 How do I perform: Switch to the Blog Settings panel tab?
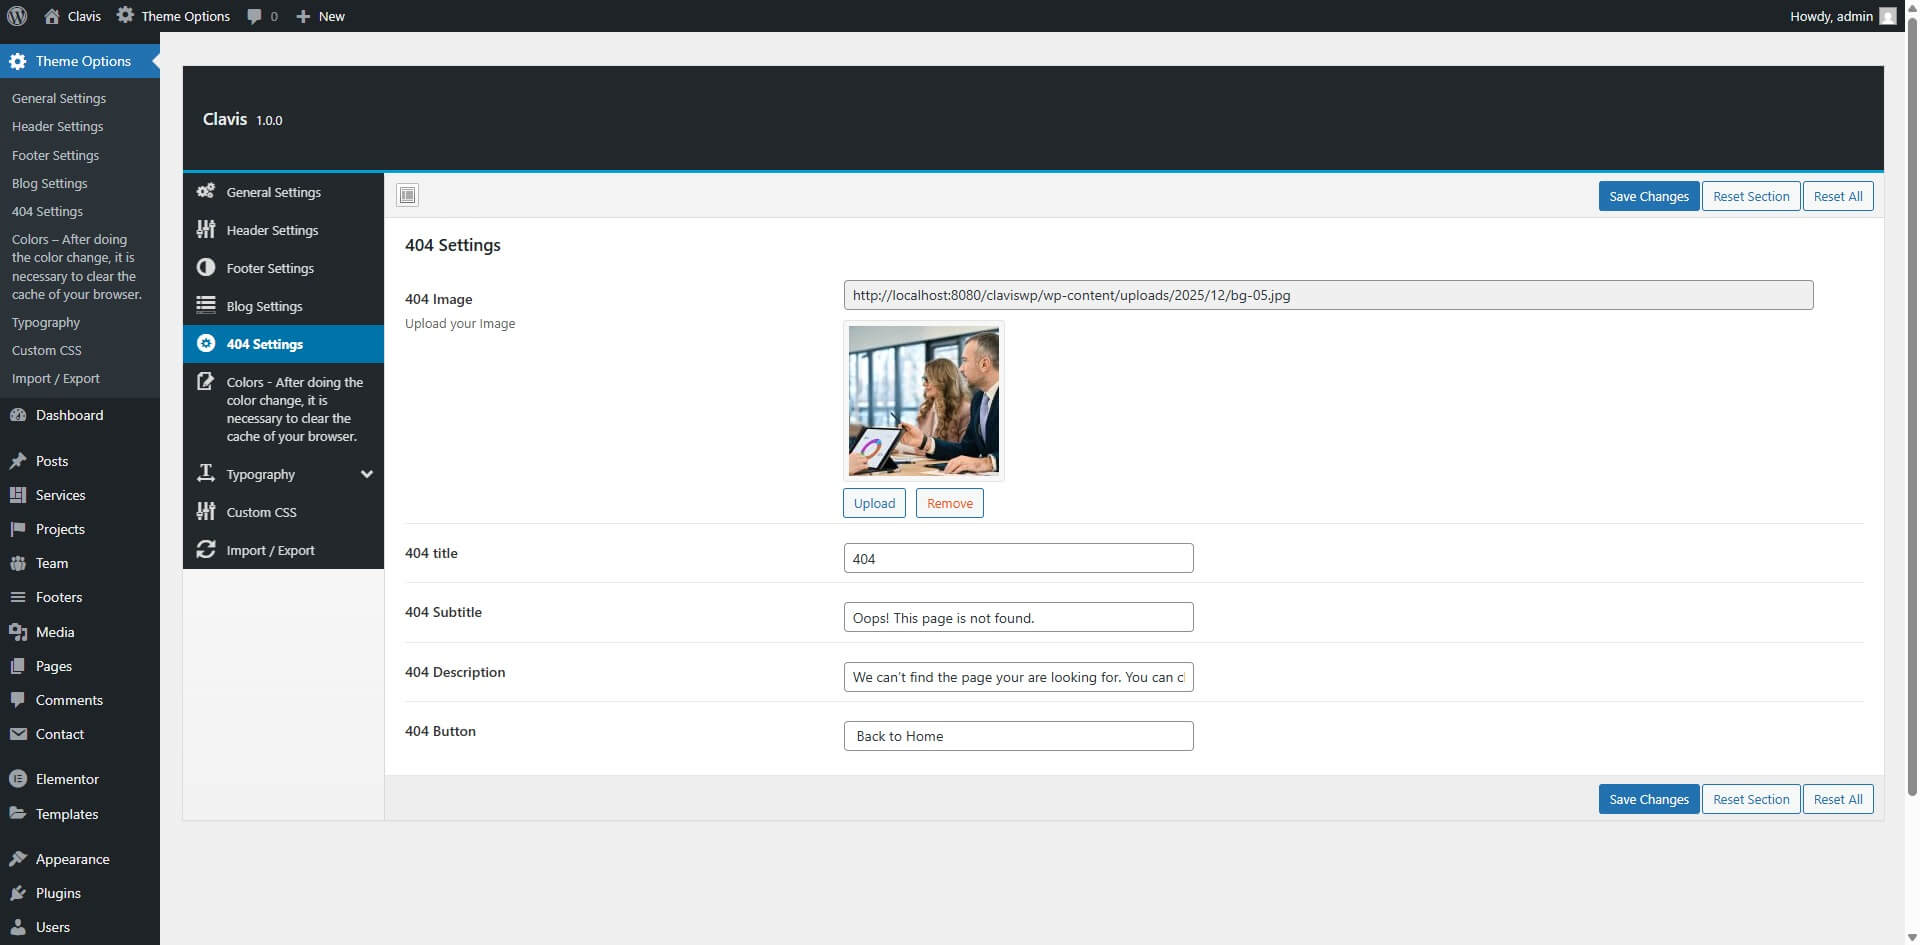pos(264,306)
